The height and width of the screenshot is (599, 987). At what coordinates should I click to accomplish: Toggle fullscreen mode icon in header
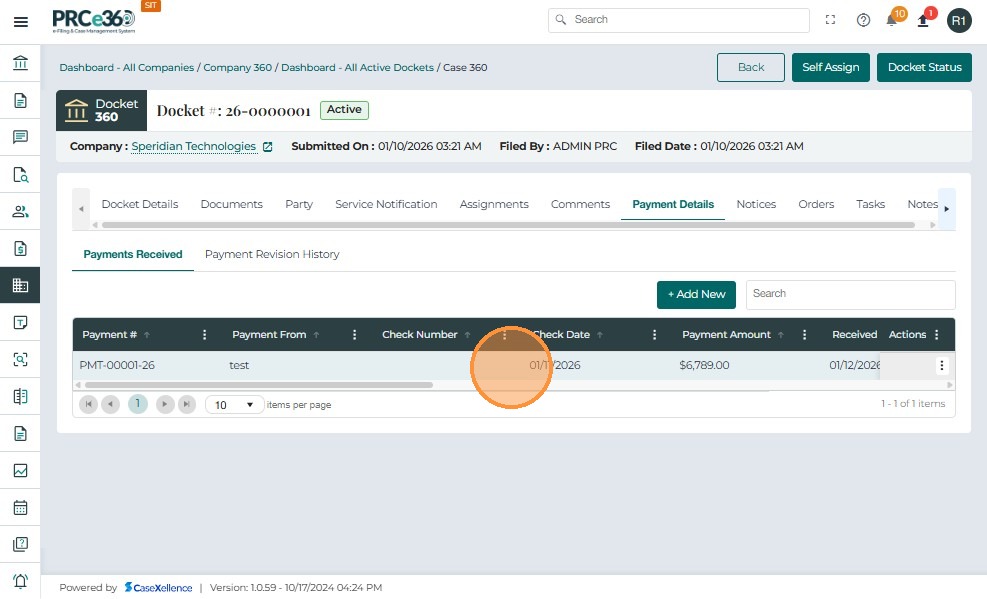coord(830,20)
